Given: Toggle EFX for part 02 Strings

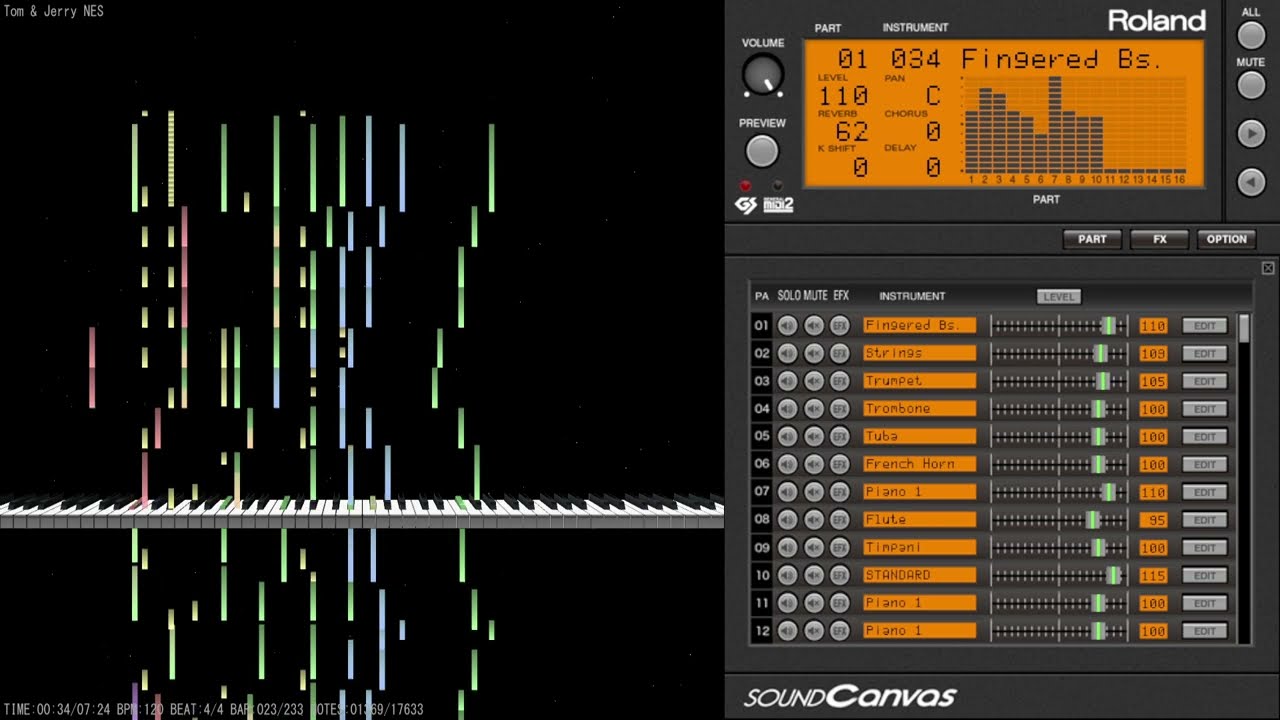Looking at the screenshot, I should [x=840, y=353].
